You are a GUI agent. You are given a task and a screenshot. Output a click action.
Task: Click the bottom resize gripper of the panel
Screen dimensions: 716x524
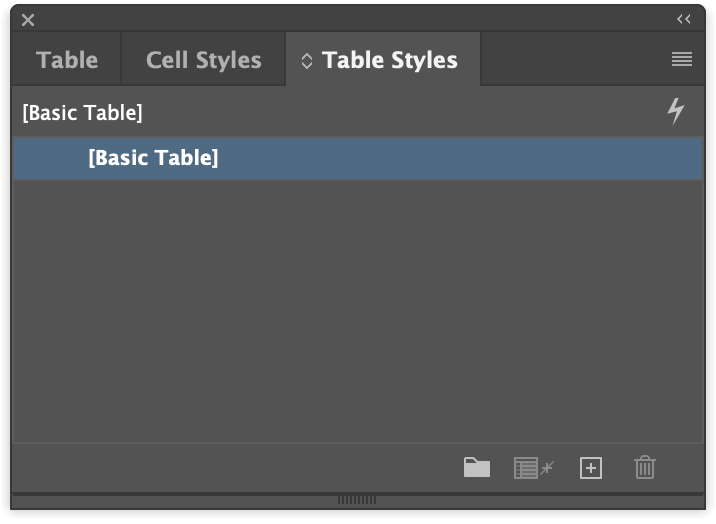point(357,500)
